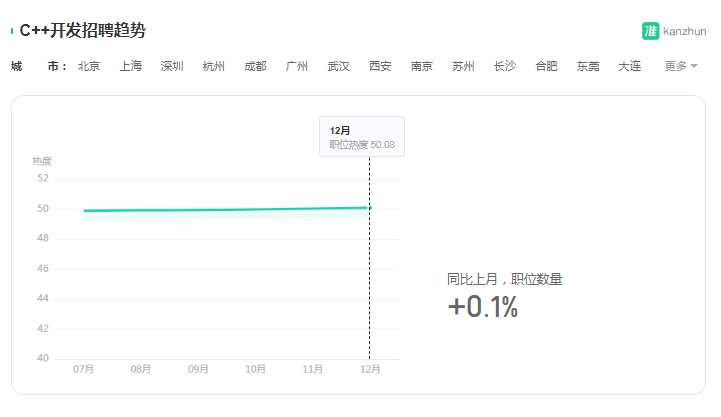The width and height of the screenshot is (721, 417).
Task: Show 大连 hiring trend
Action: pyautogui.click(x=629, y=66)
